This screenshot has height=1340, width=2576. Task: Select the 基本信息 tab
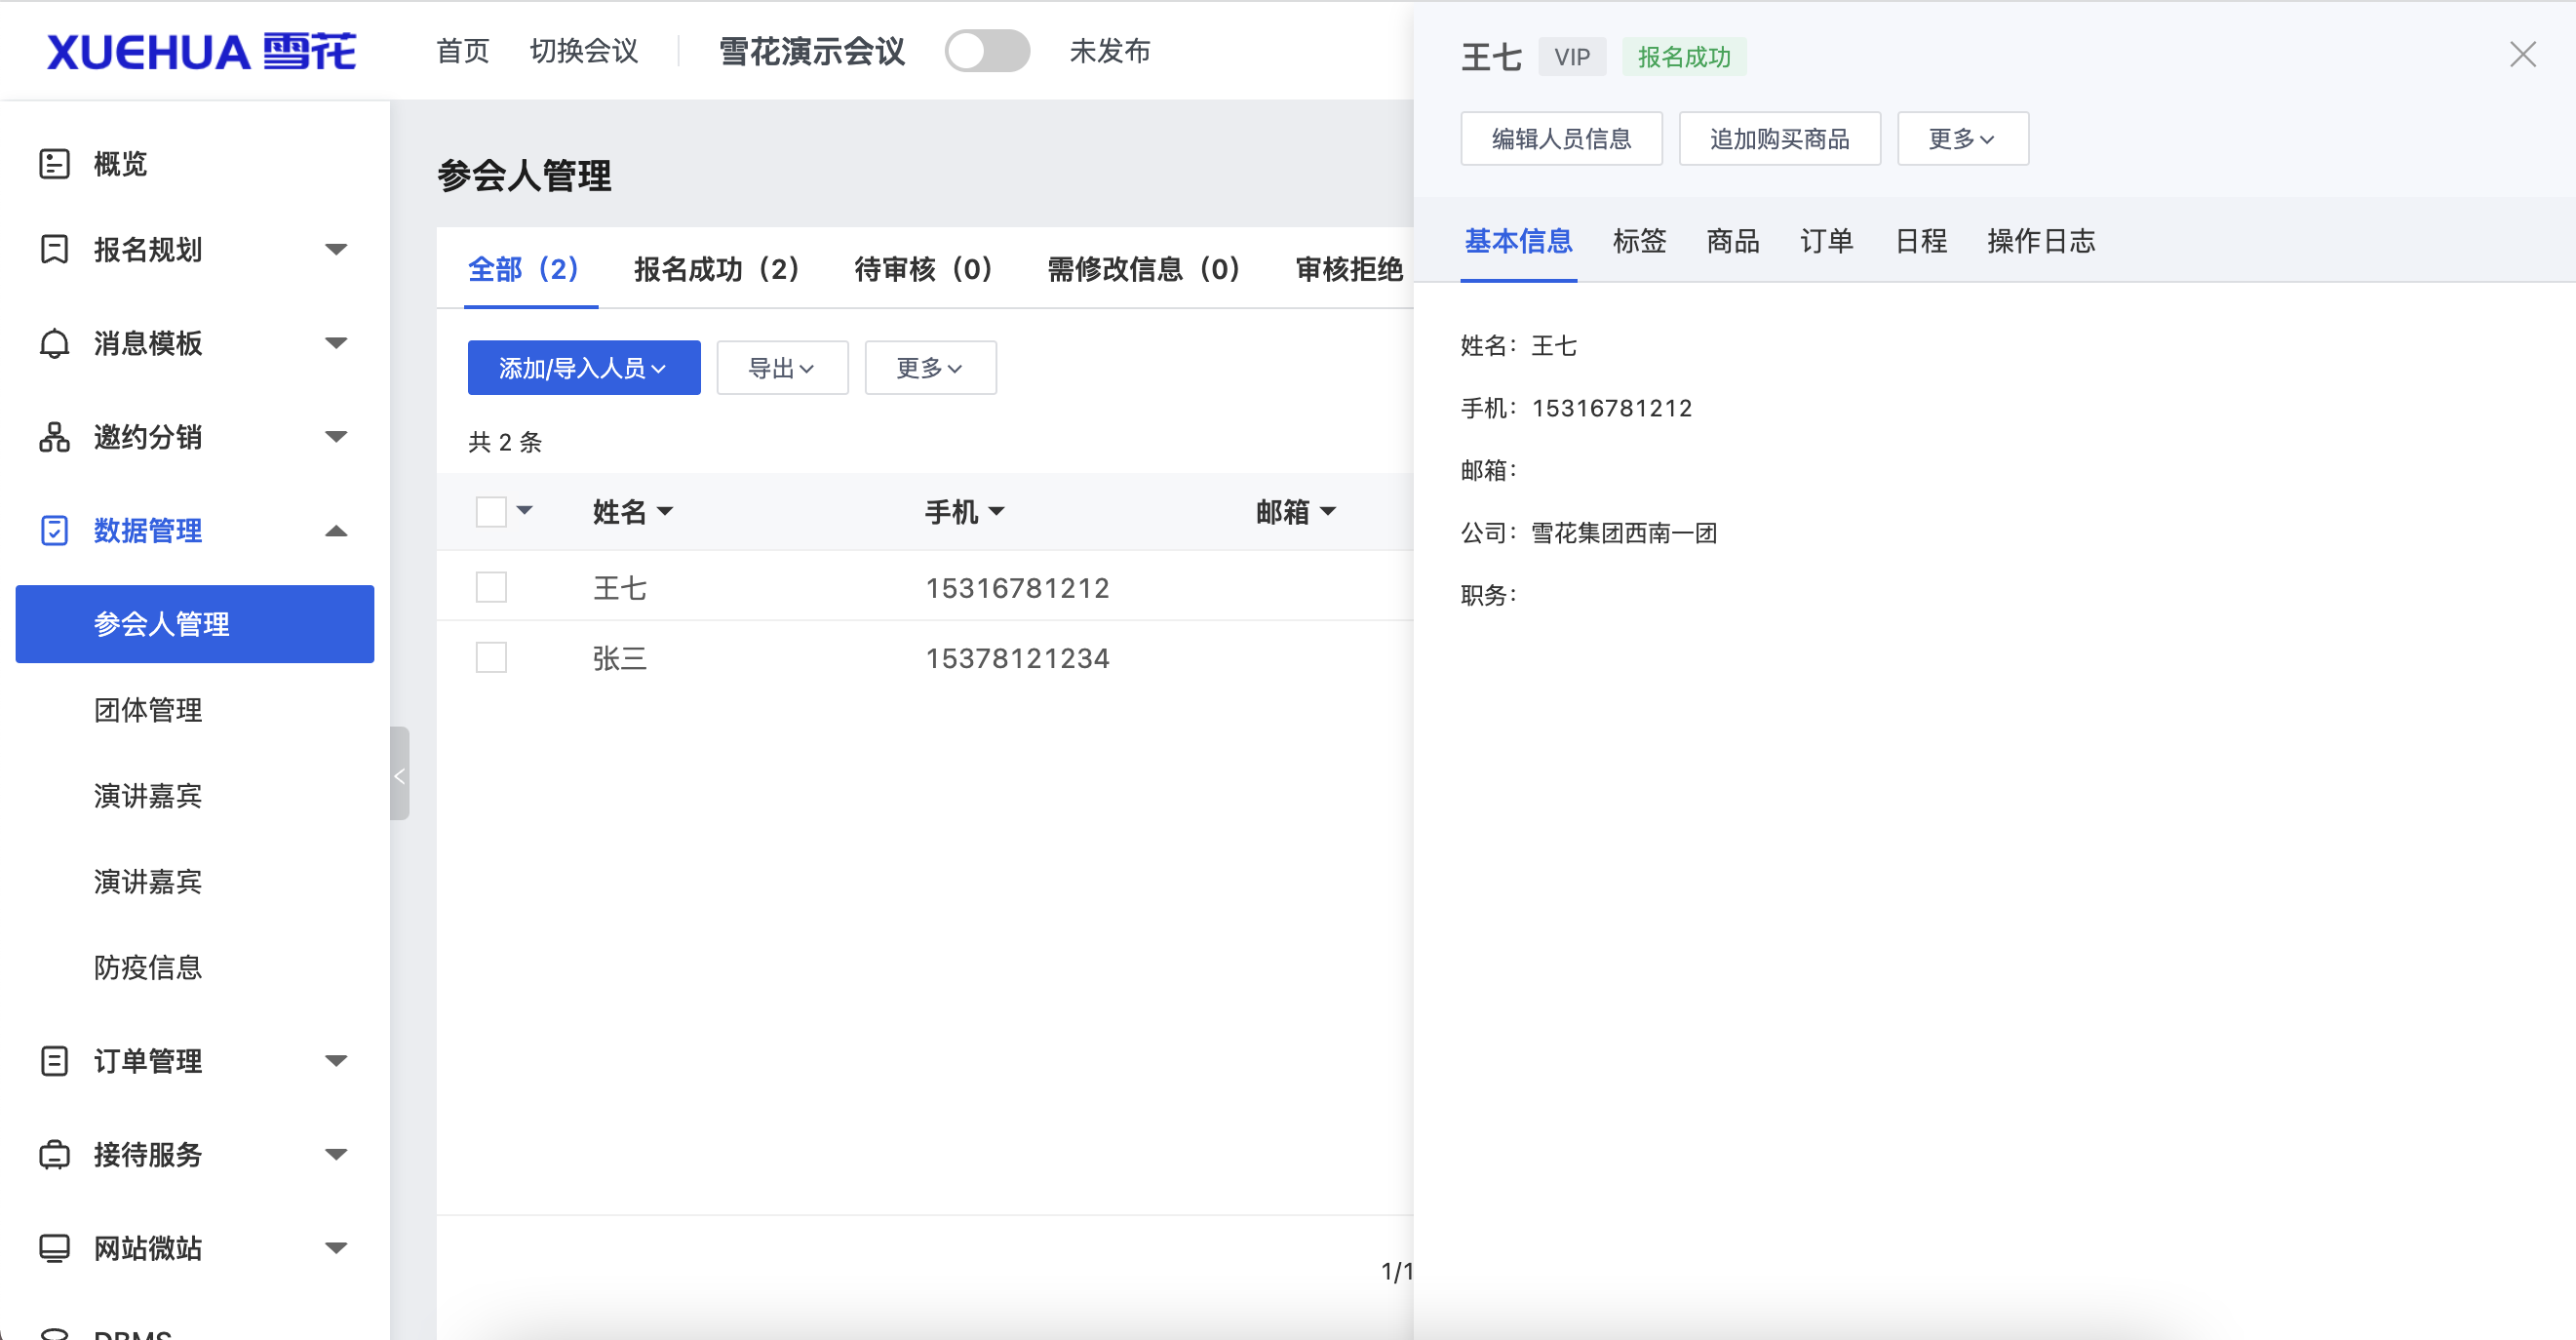pyautogui.click(x=1518, y=241)
